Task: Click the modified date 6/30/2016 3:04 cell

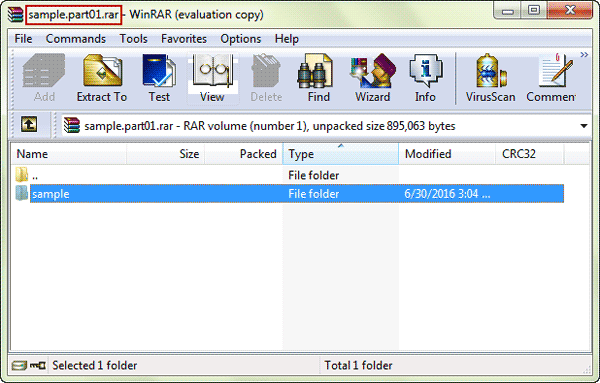Action: click(447, 194)
